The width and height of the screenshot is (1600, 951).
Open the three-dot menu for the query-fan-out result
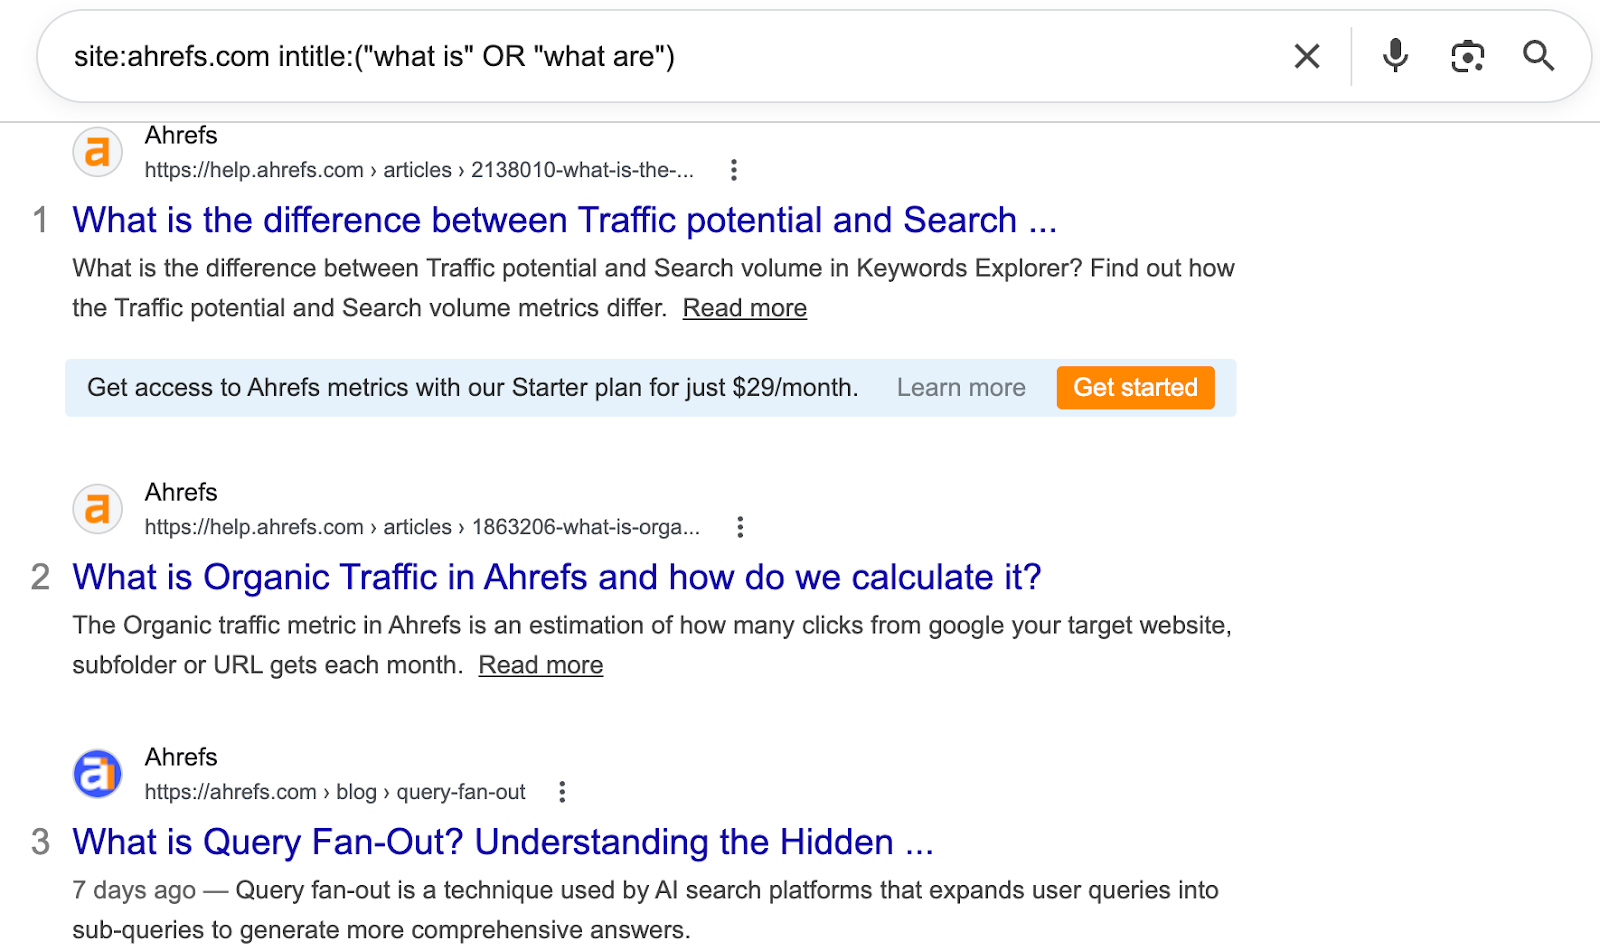[562, 792]
